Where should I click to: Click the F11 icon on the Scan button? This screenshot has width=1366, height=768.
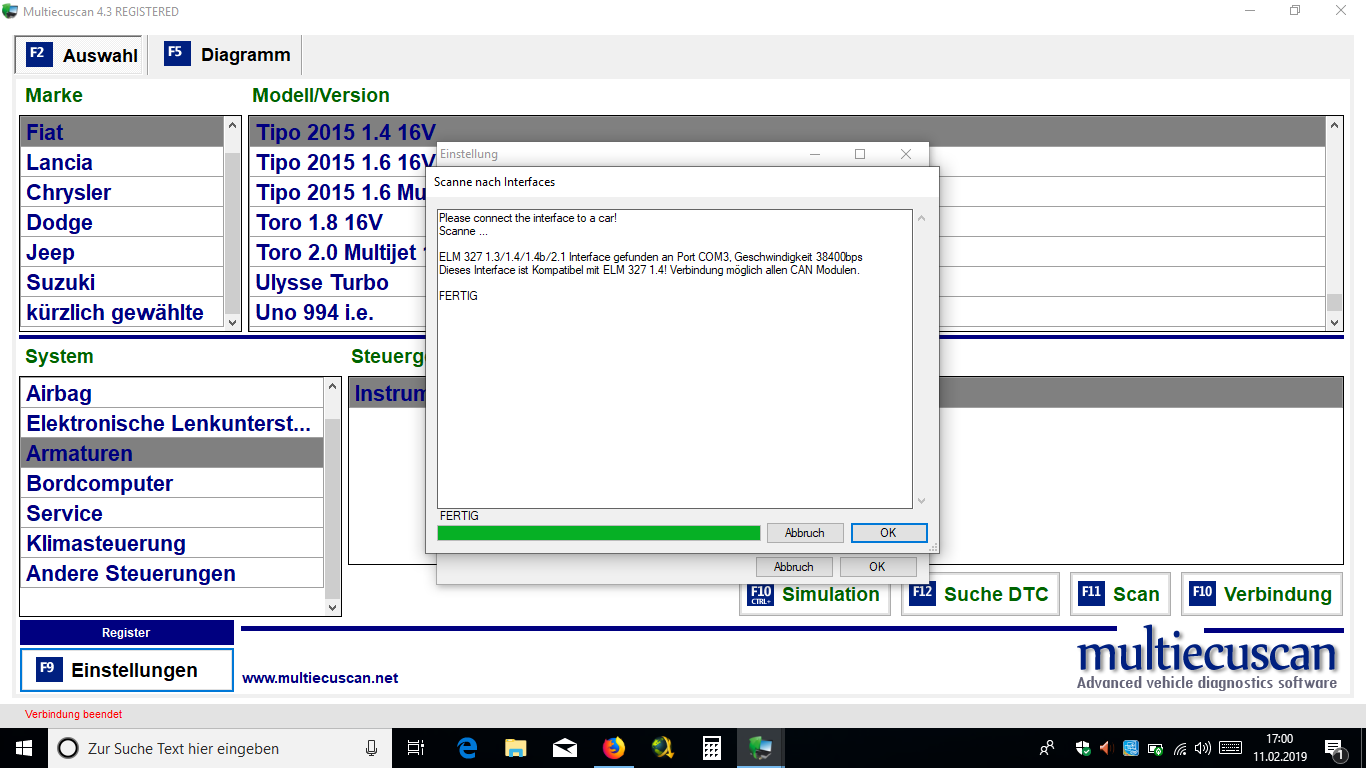(1091, 593)
